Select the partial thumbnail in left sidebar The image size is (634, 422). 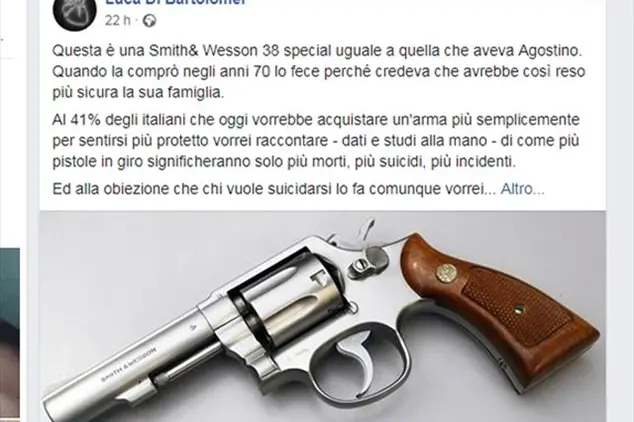point(10,333)
